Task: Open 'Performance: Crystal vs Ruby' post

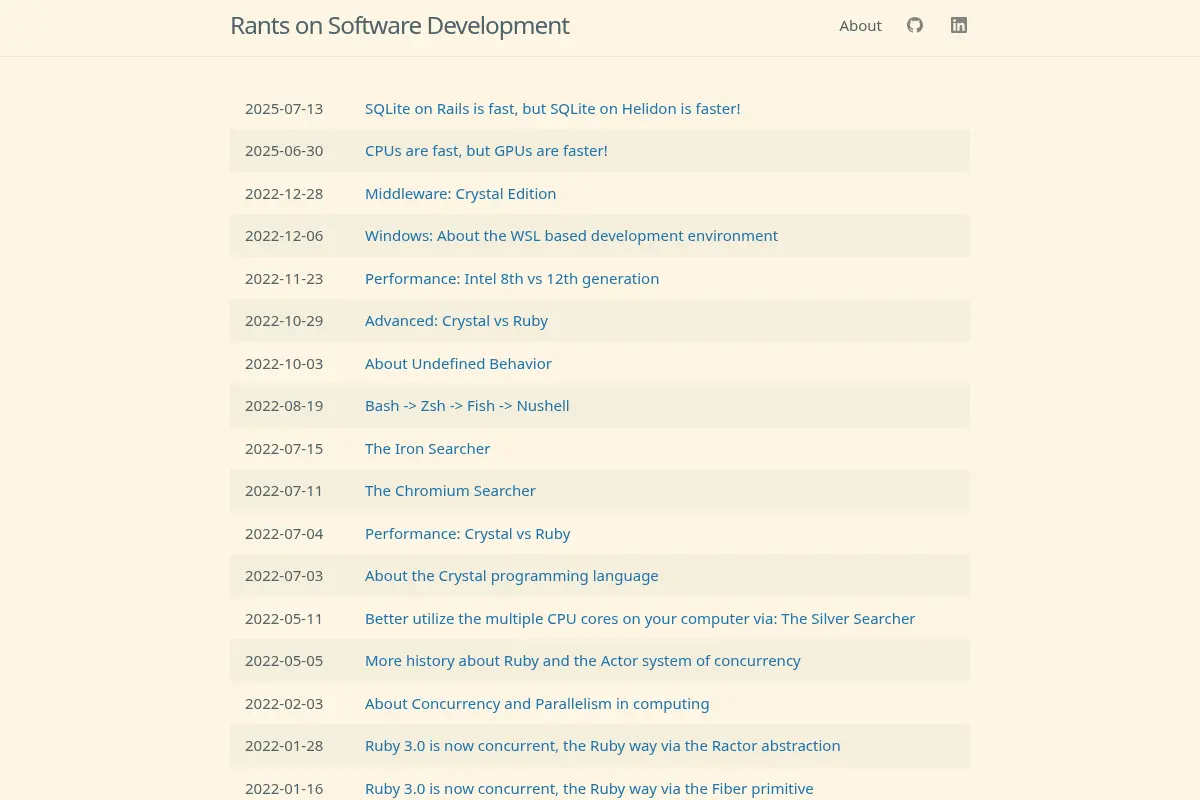Action: click(x=467, y=533)
